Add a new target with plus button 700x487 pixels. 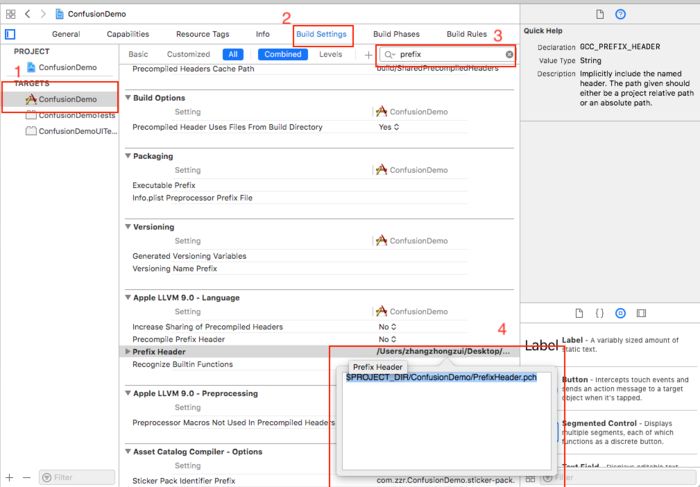9,477
